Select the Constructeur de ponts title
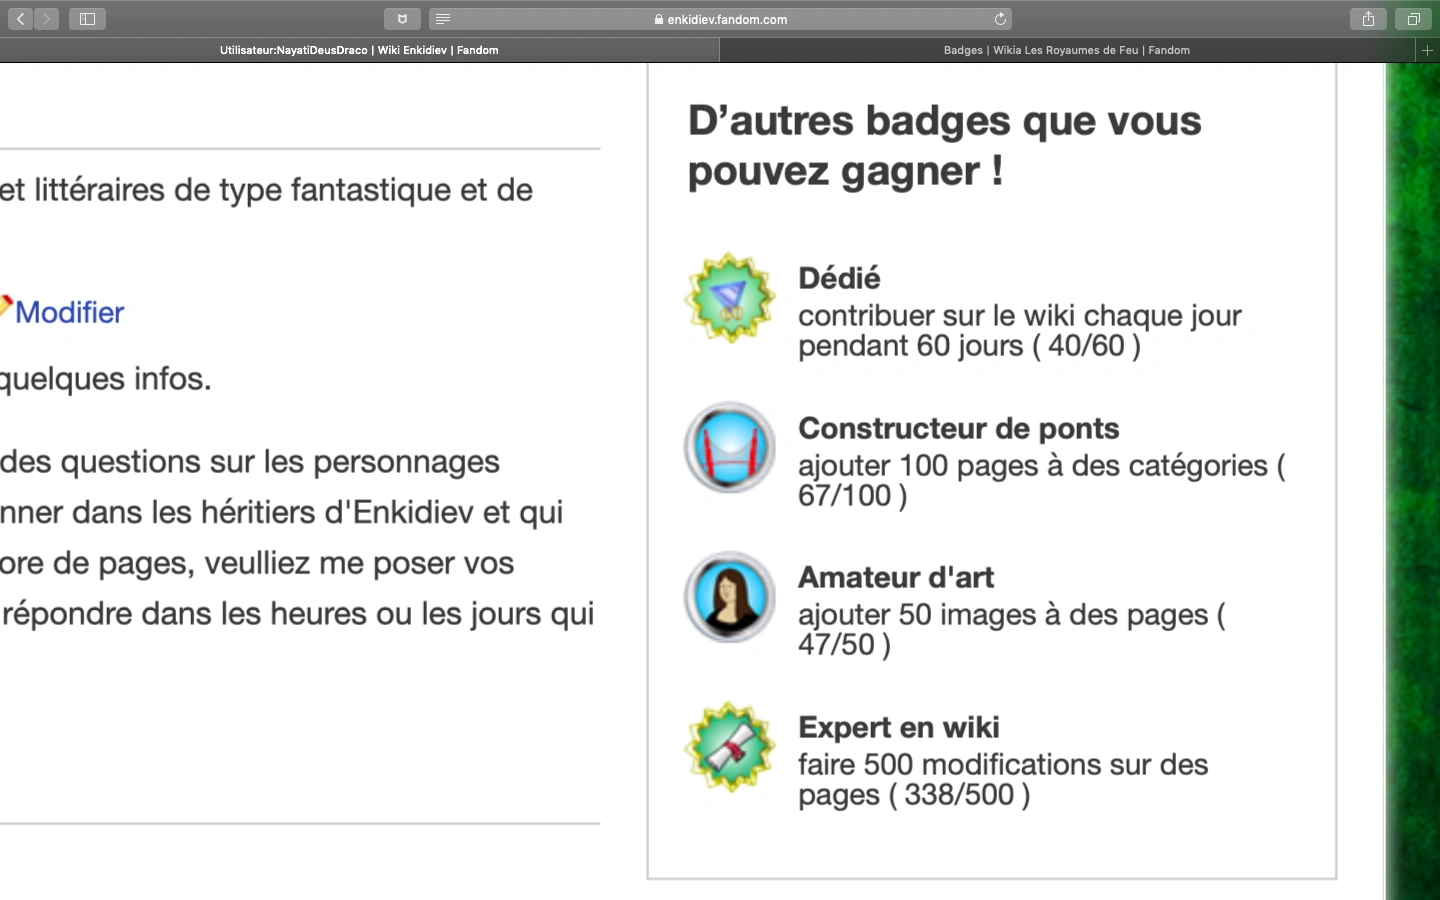1440x900 pixels. (958, 428)
